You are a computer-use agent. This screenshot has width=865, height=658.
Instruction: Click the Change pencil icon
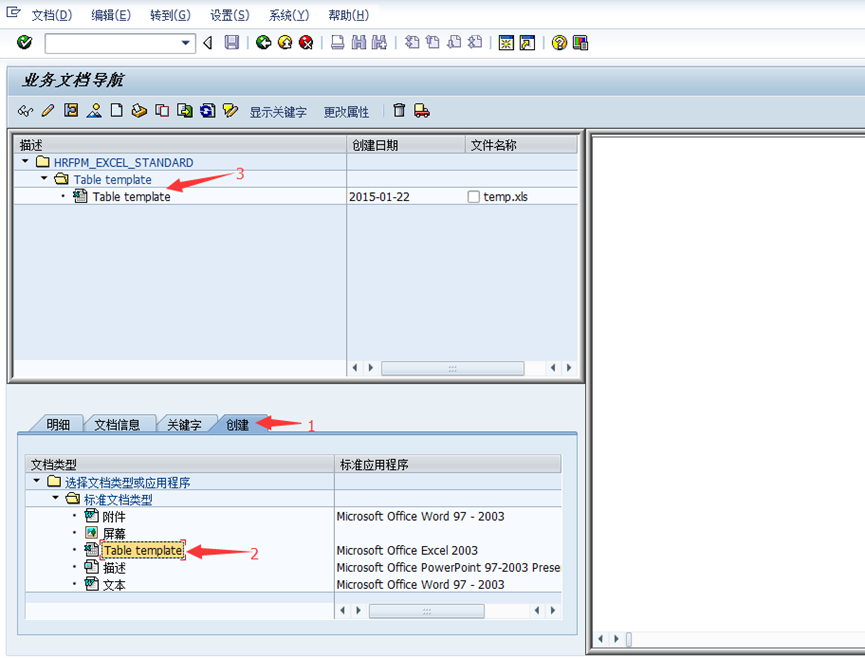[x=48, y=111]
